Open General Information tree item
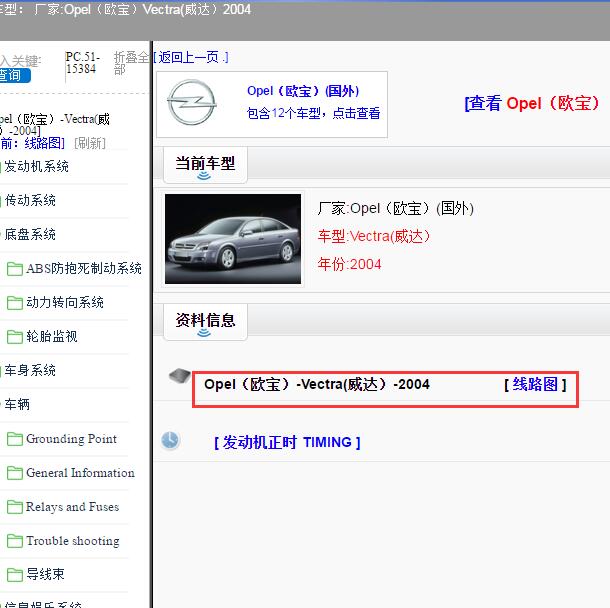The width and height of the screenshot is (610, 608). [x=80, y=473]
